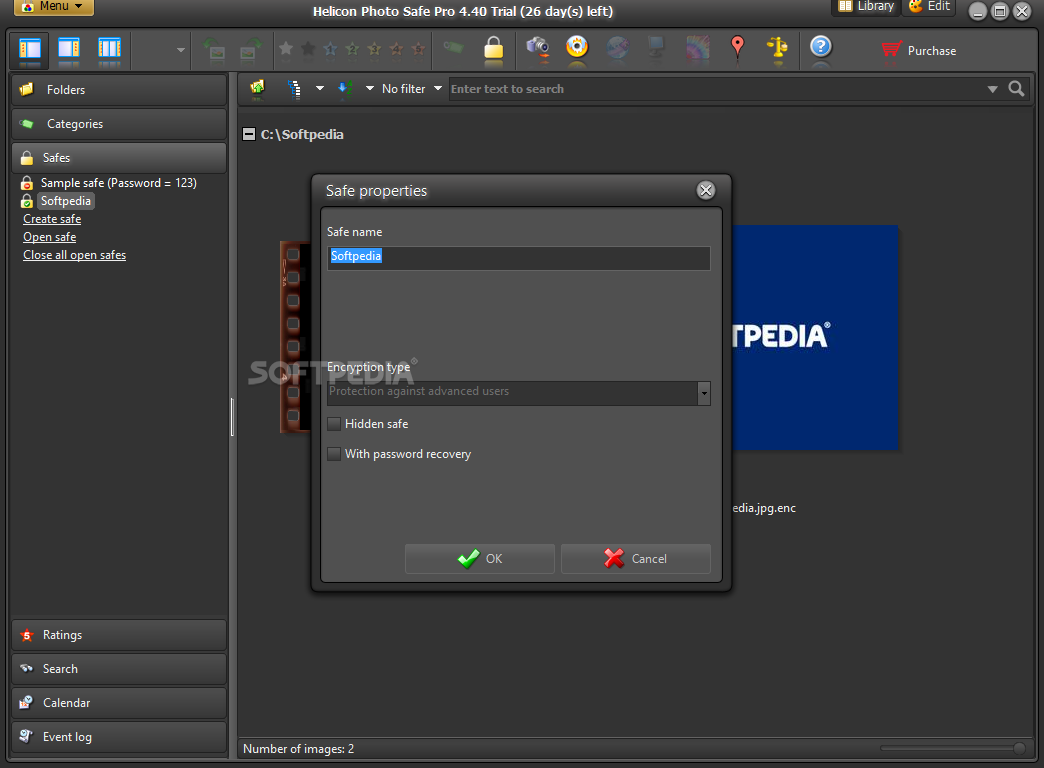This screenshot has width=1044, height=768.
Task: Open the Menu dropdown button
Action: [x=54, y=7]
